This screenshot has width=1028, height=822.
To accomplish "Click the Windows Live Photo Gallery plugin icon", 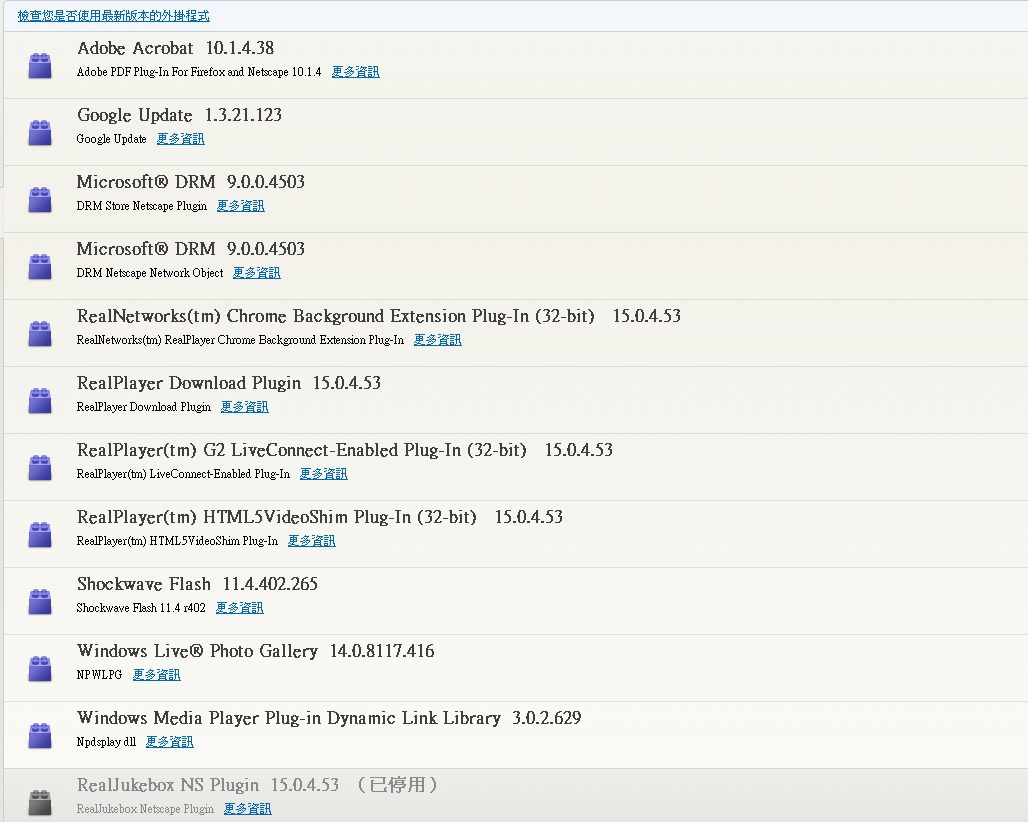I will click(x=40, y=669).
